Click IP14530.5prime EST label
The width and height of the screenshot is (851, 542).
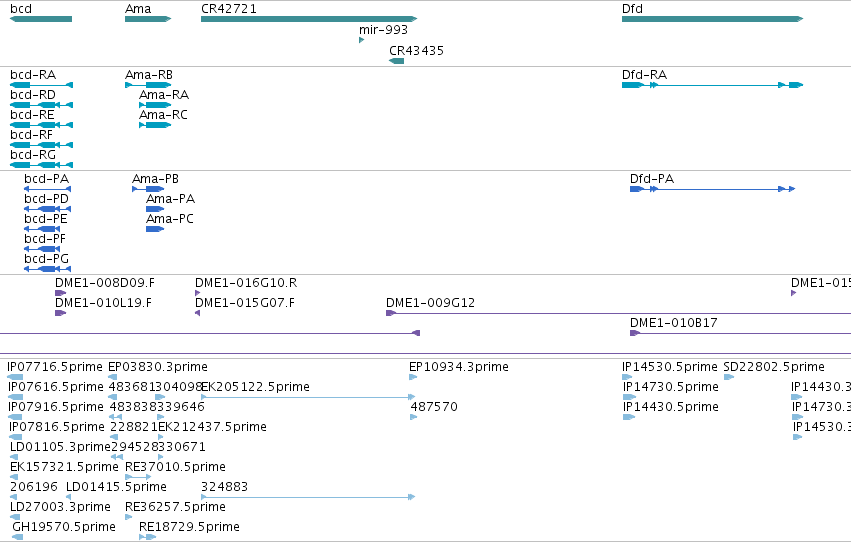click(670, 367)
